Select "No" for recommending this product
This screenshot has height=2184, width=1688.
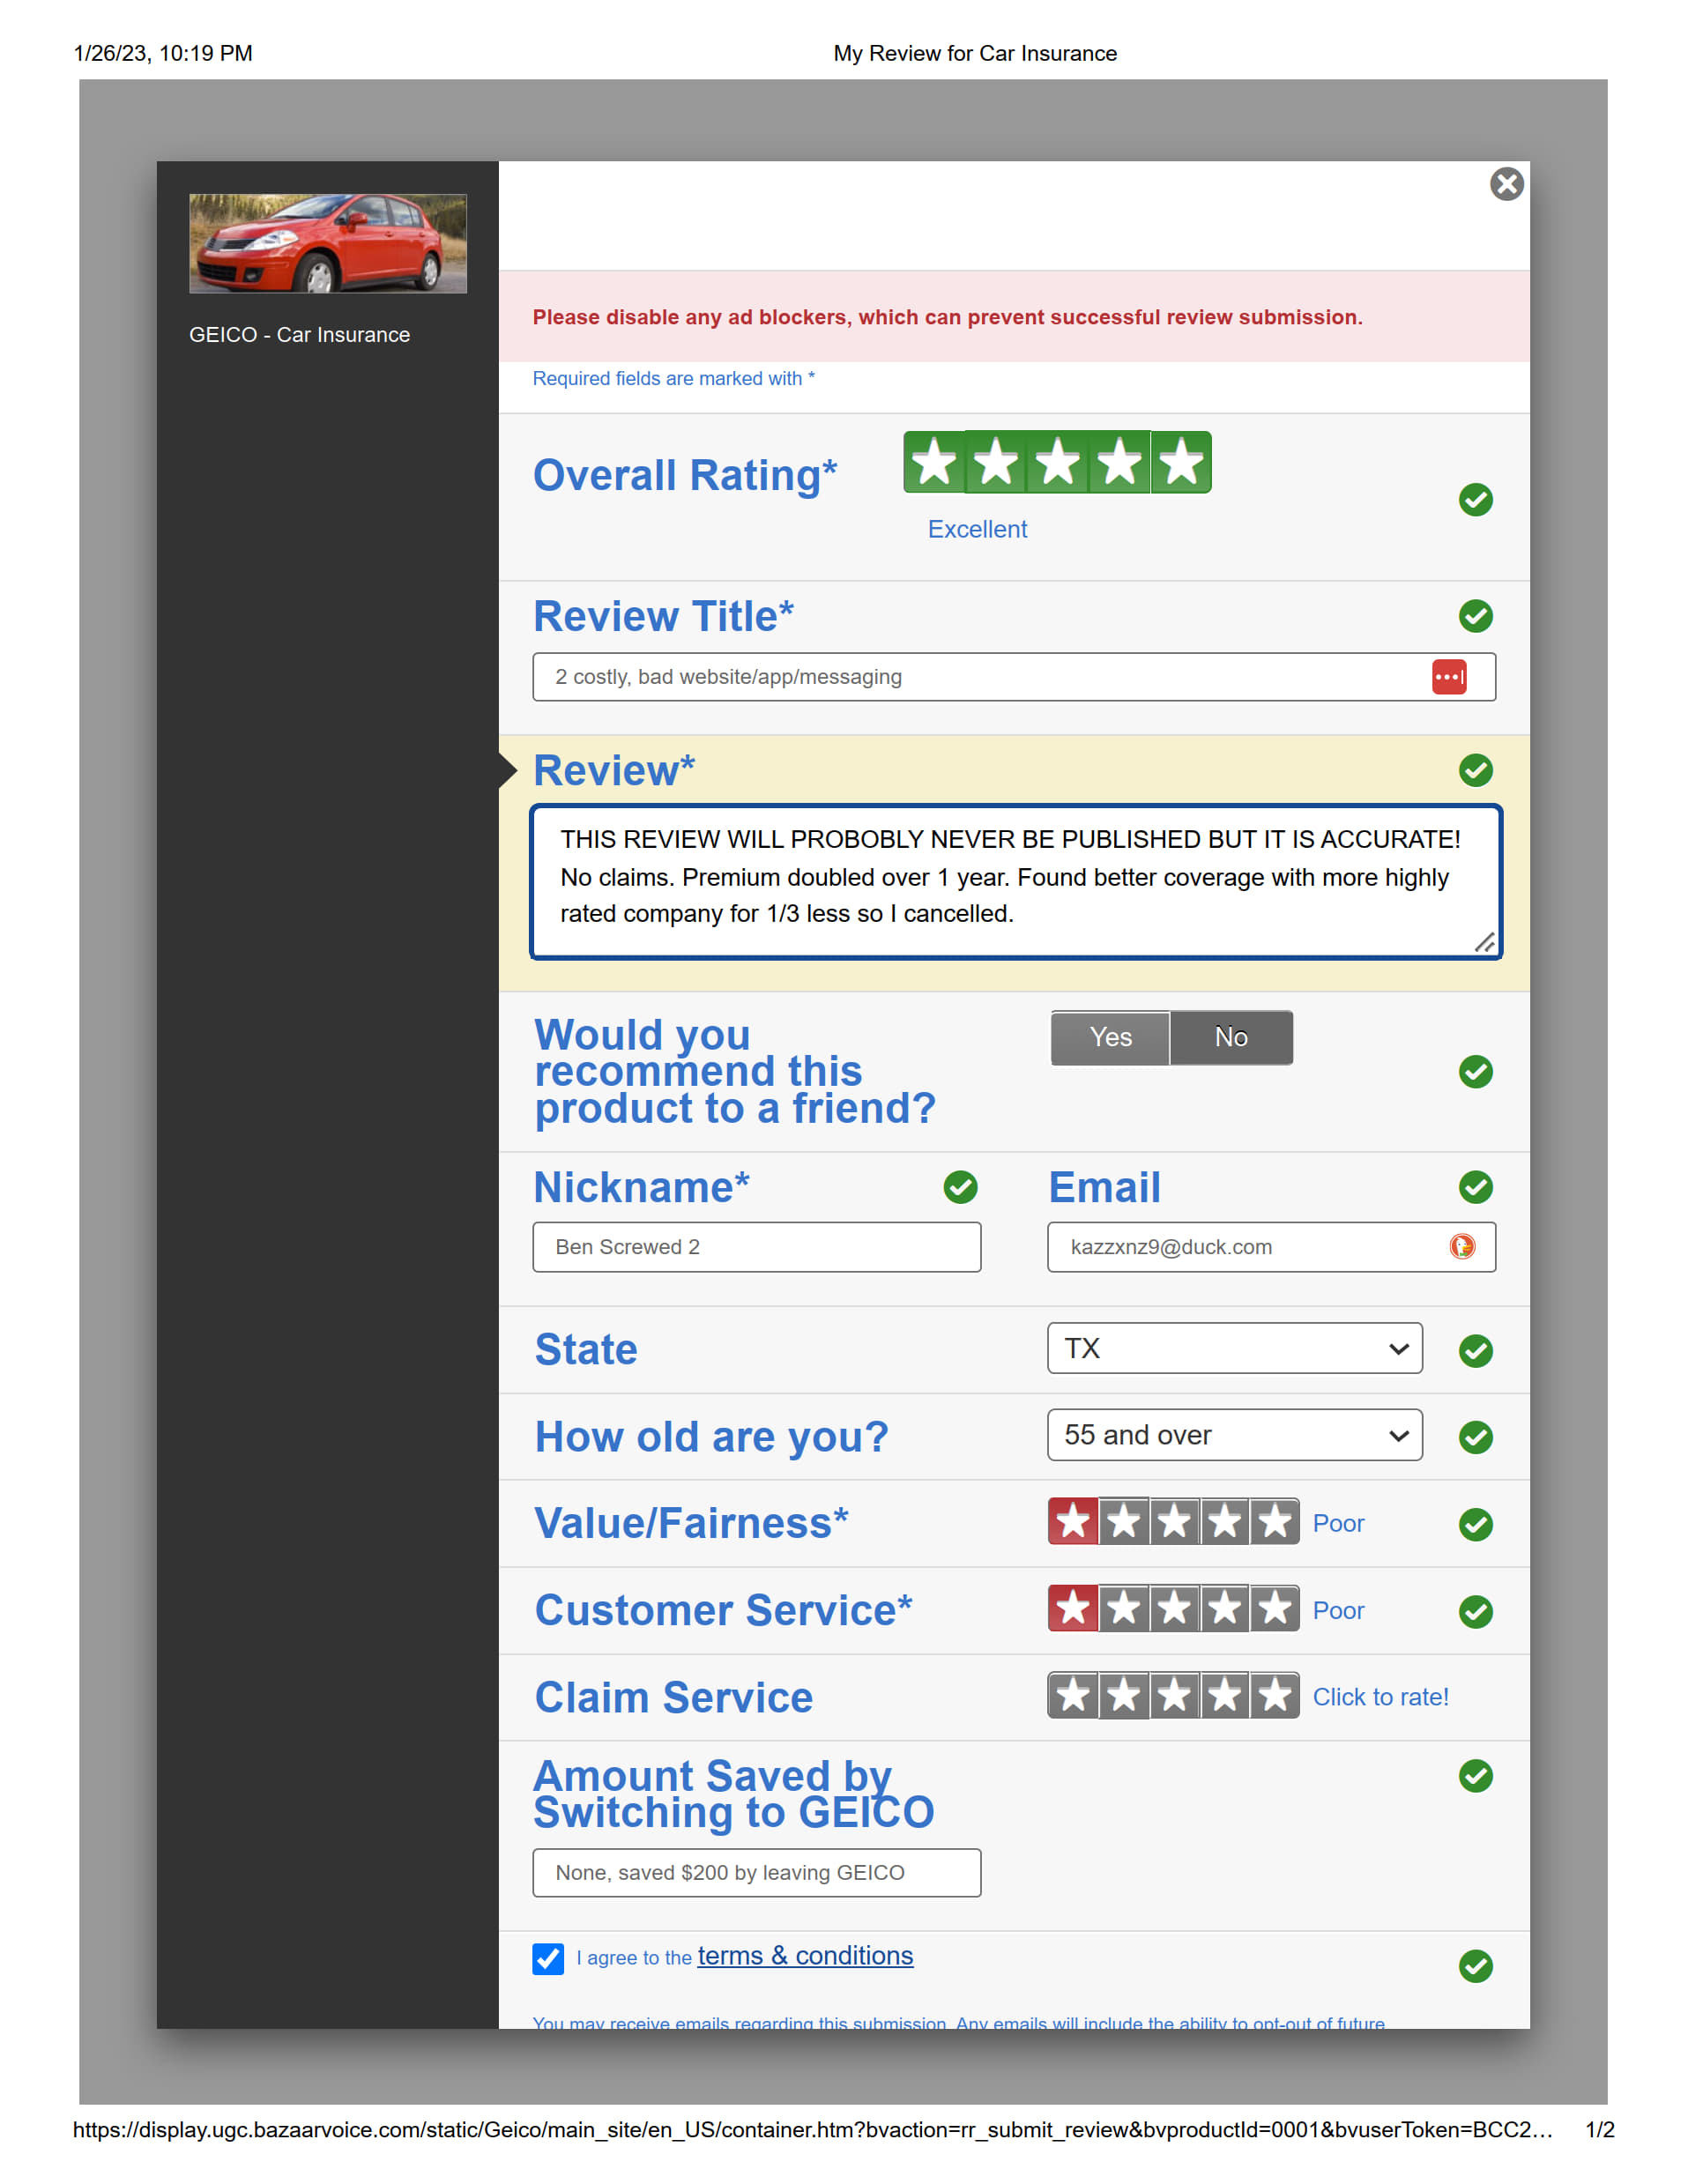click(x=1232, y=1037)
